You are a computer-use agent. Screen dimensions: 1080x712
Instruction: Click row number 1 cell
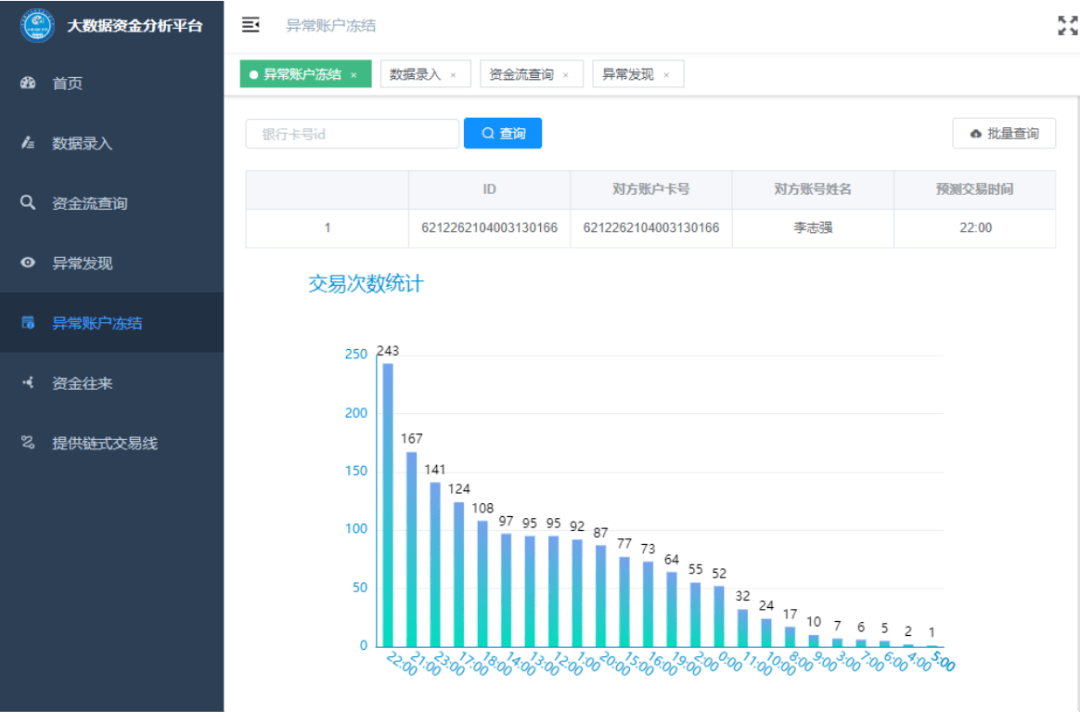click(x=327, y=228)
